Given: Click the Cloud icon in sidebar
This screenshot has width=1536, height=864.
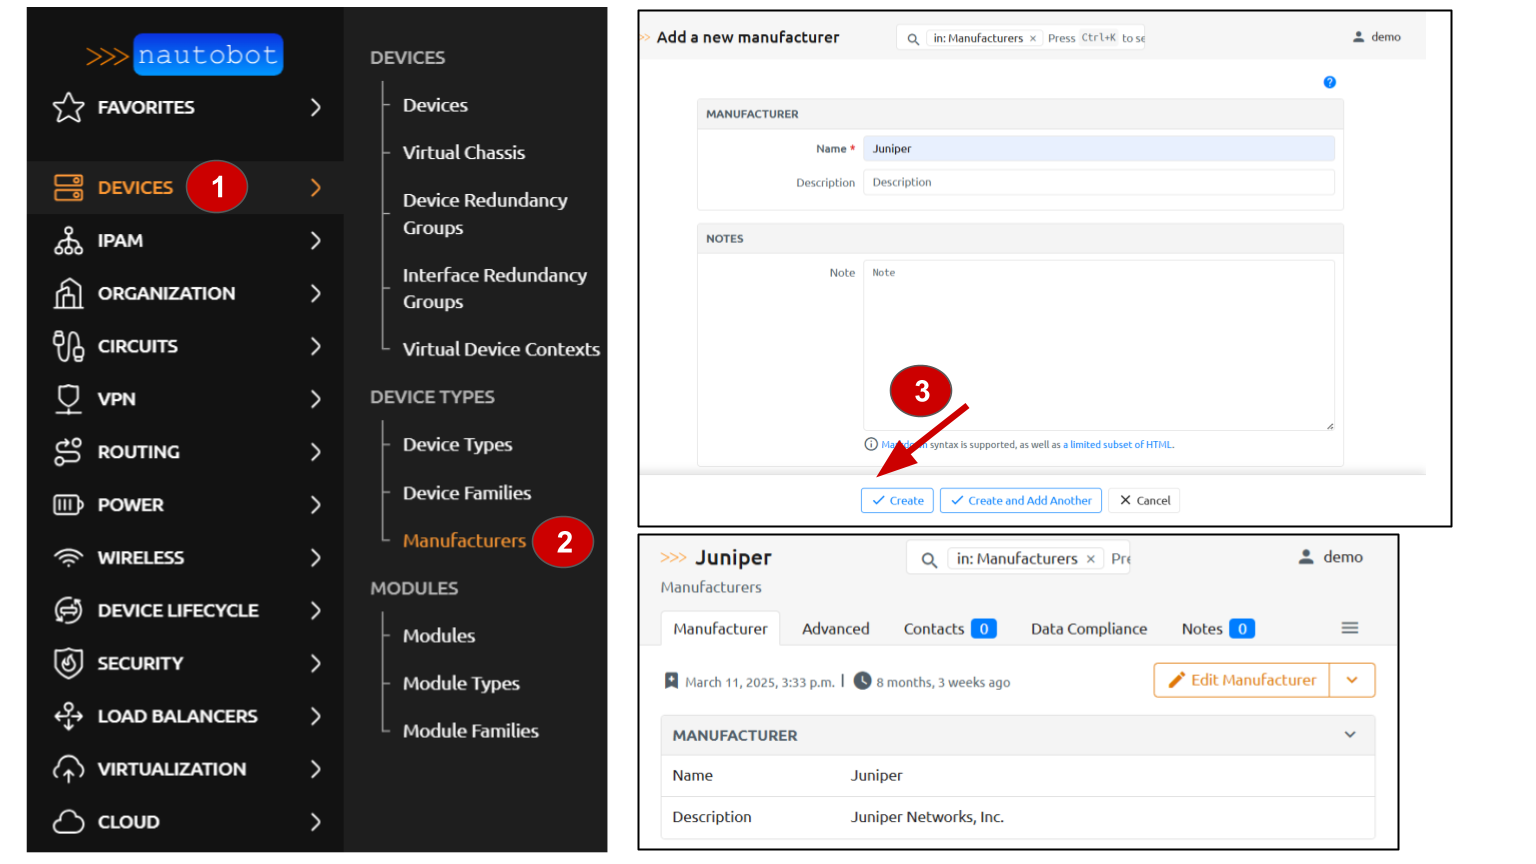Looking at the screenshot, I should (x=68, y=822).
